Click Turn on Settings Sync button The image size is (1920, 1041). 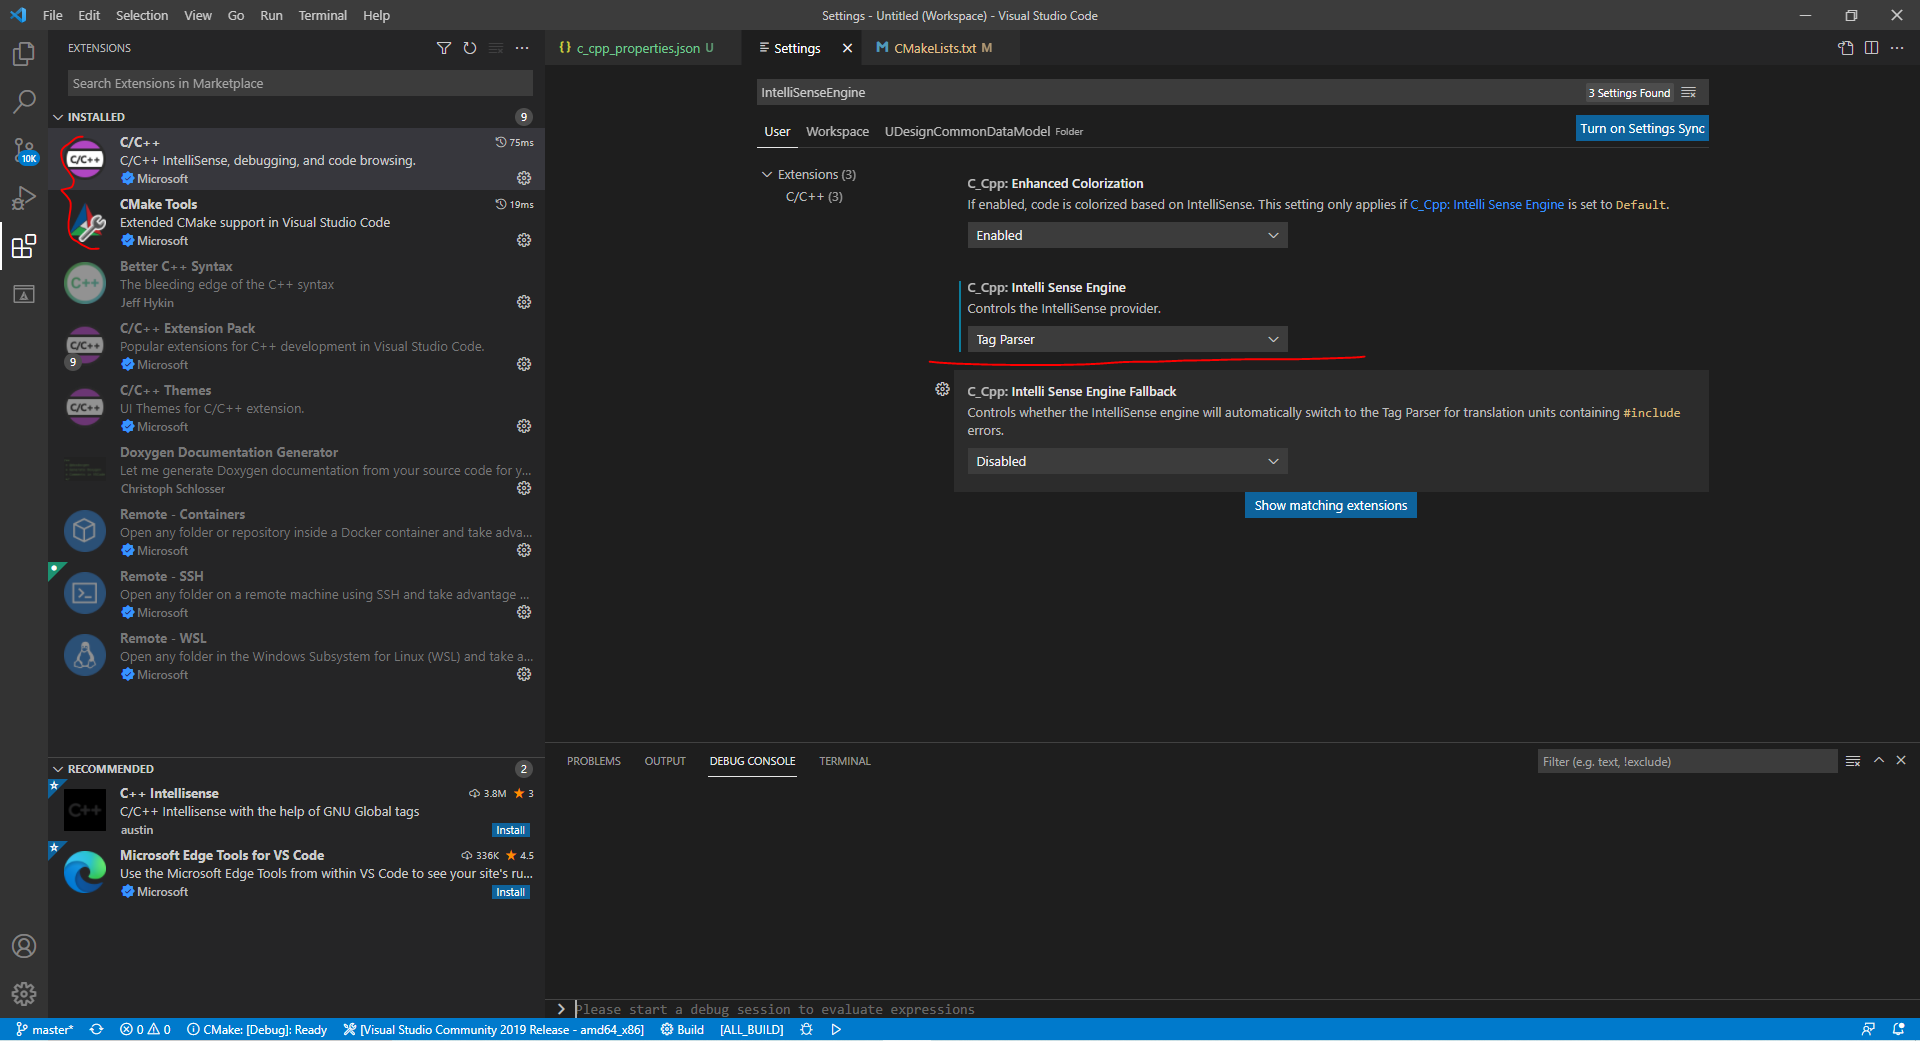(1642, 128)
